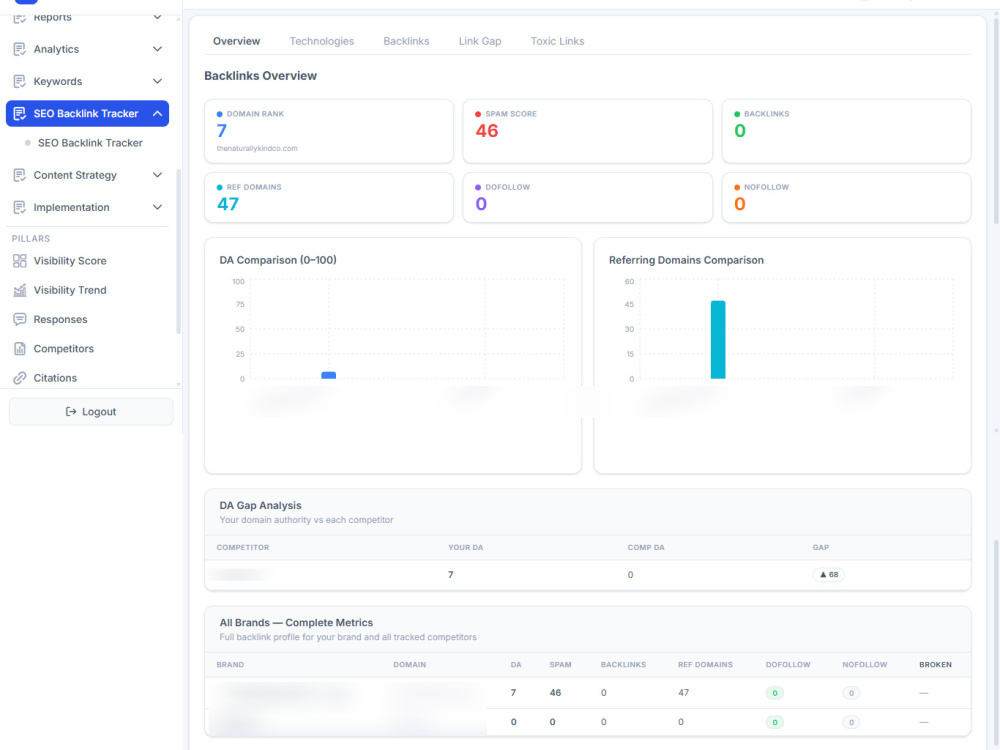
Task: Click the NOFOLLOW column header
Action: (865, 665)
